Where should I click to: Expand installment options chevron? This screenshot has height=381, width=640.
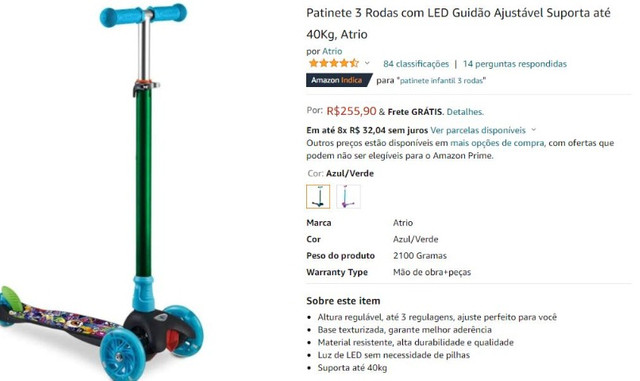pyautogui.click(x=533, y=130)
